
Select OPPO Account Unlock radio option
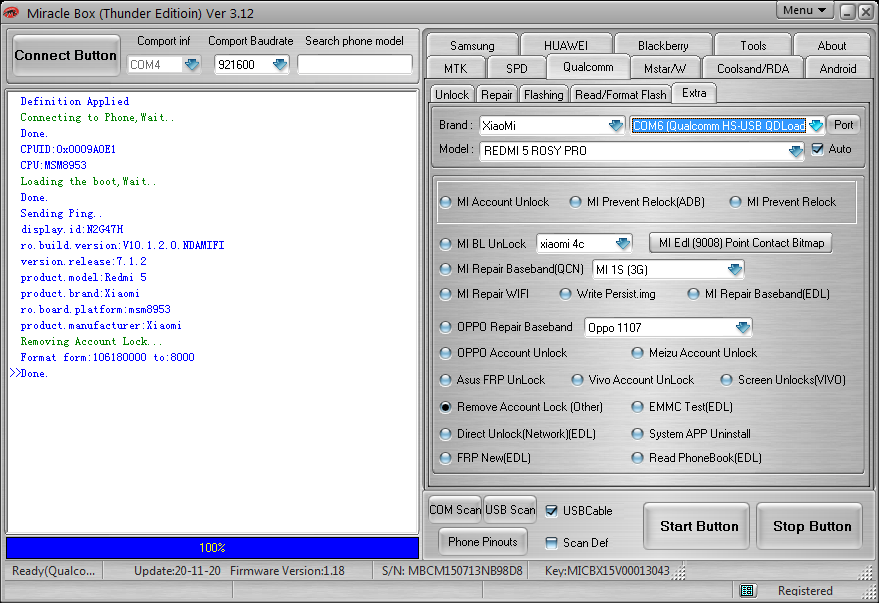click(x=446, y=353)
